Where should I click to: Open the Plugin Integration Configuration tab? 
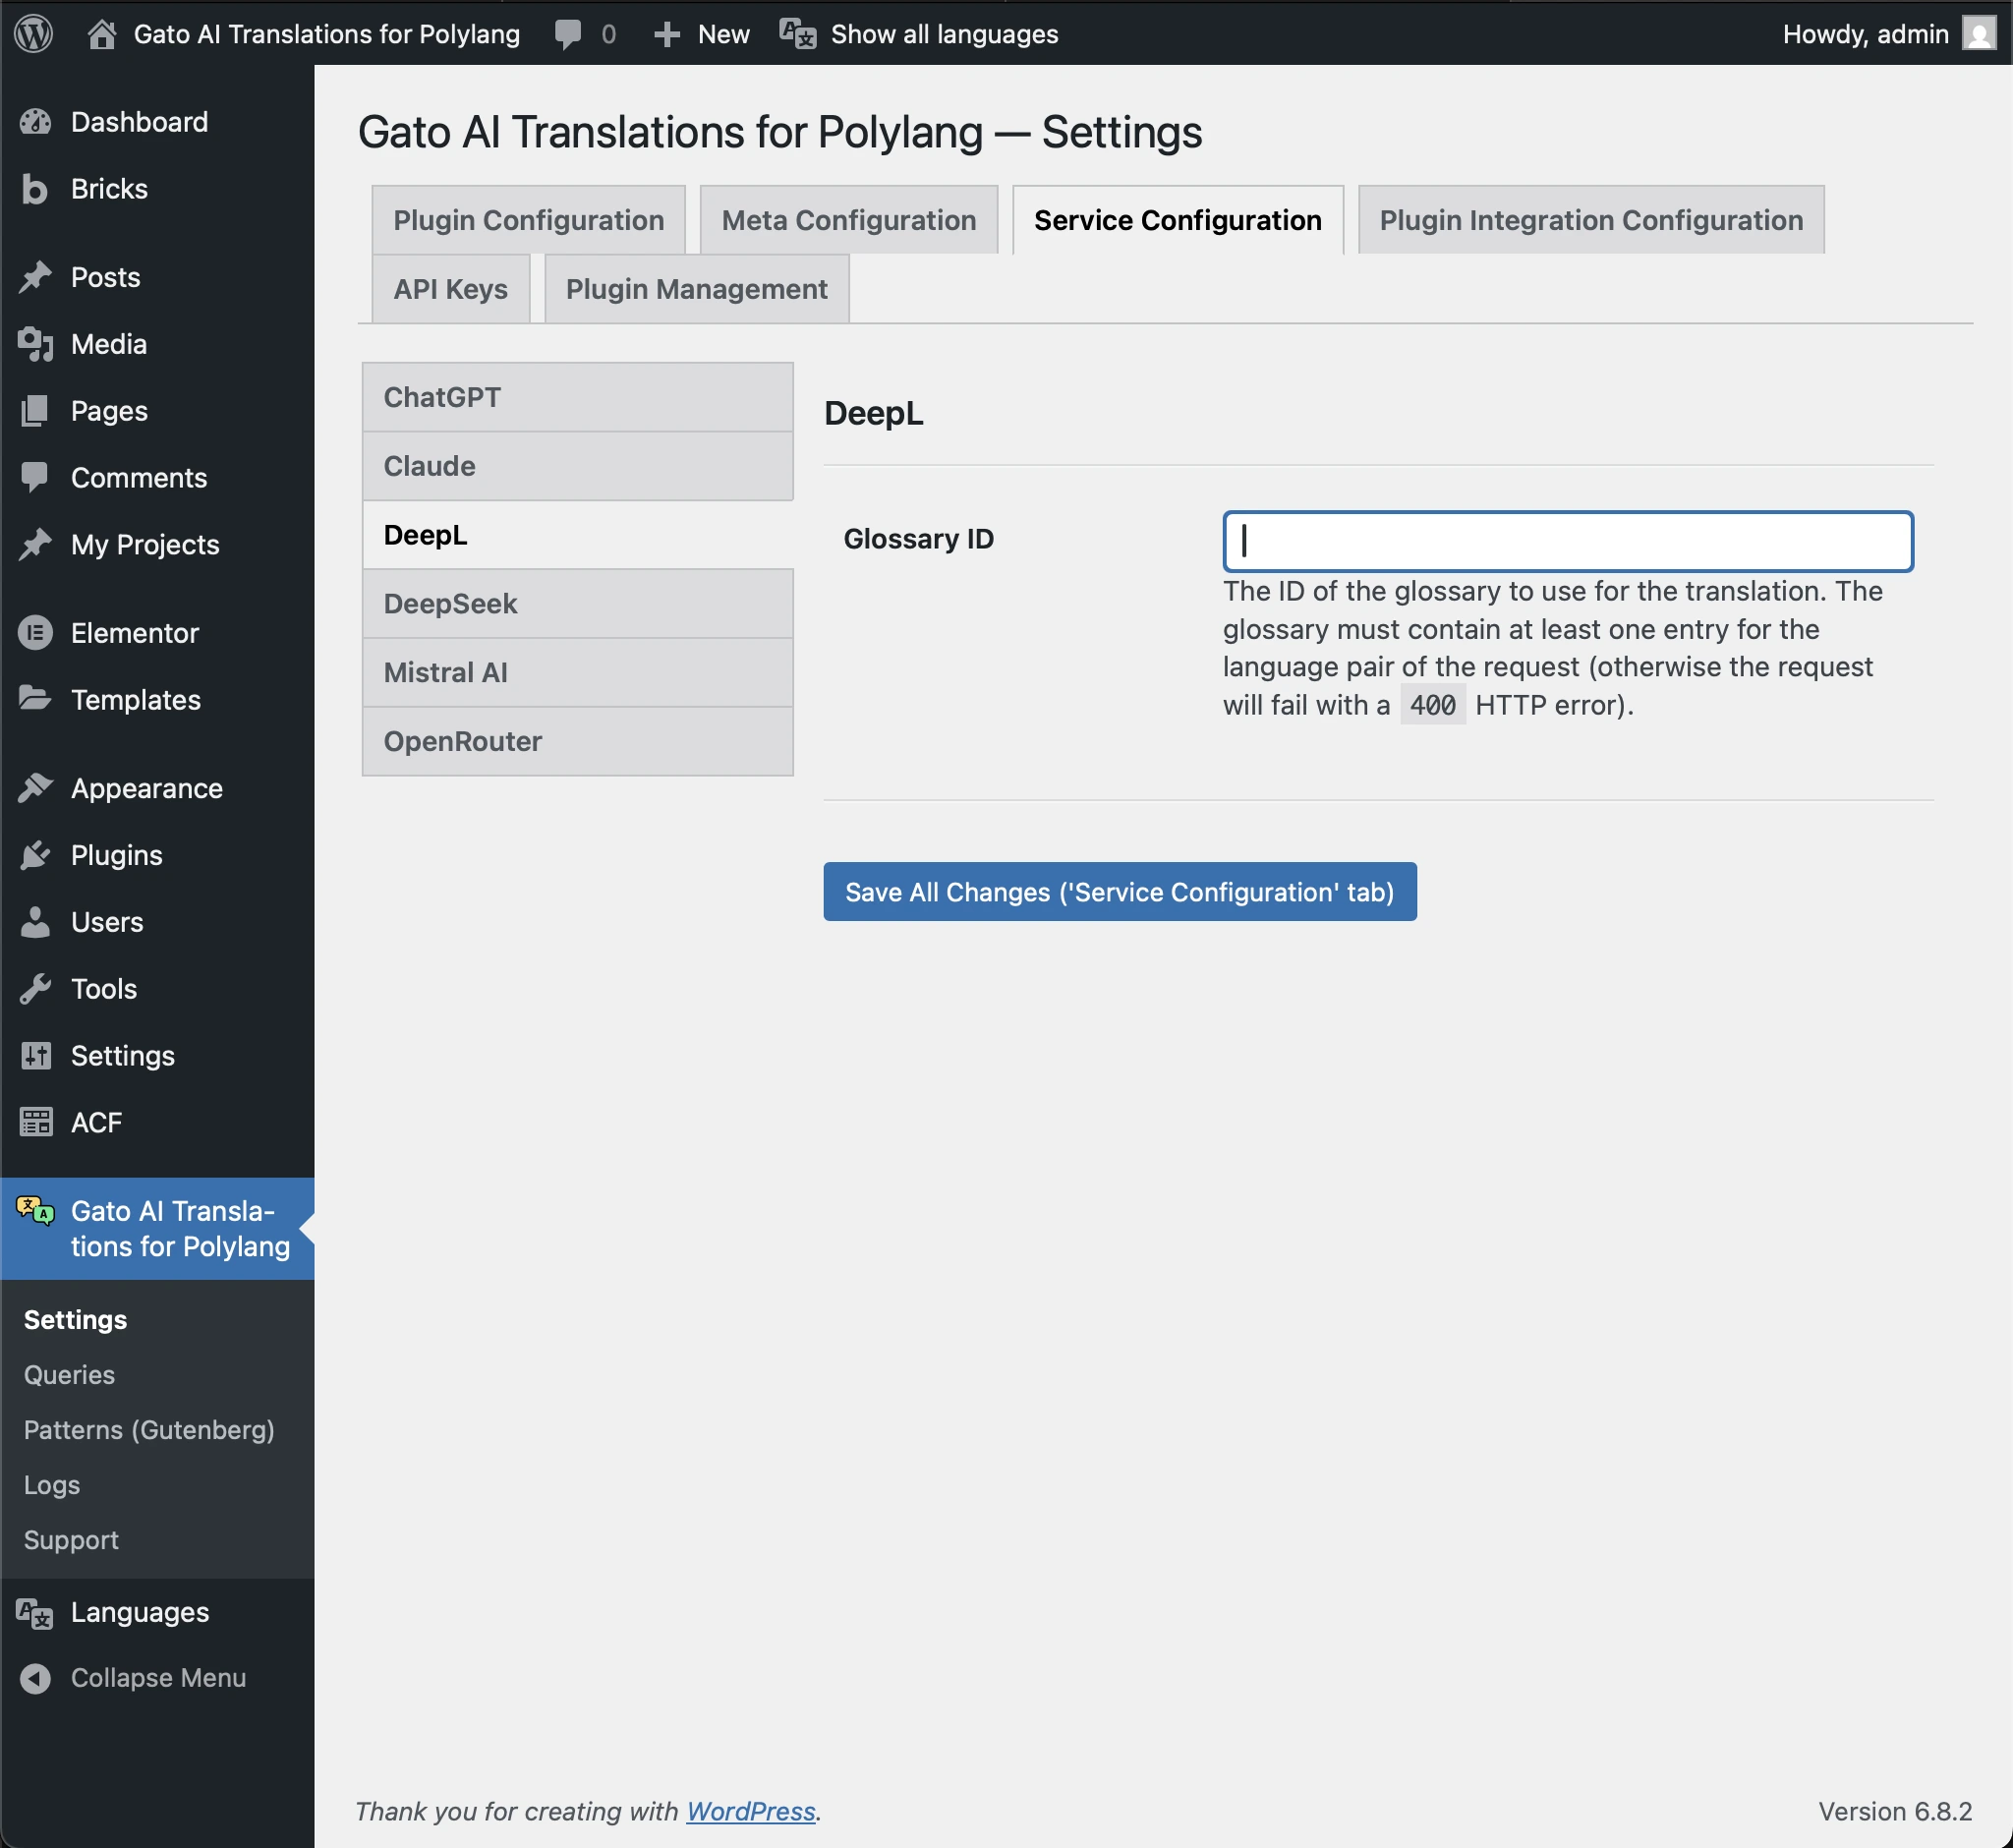click(1588, 219)
